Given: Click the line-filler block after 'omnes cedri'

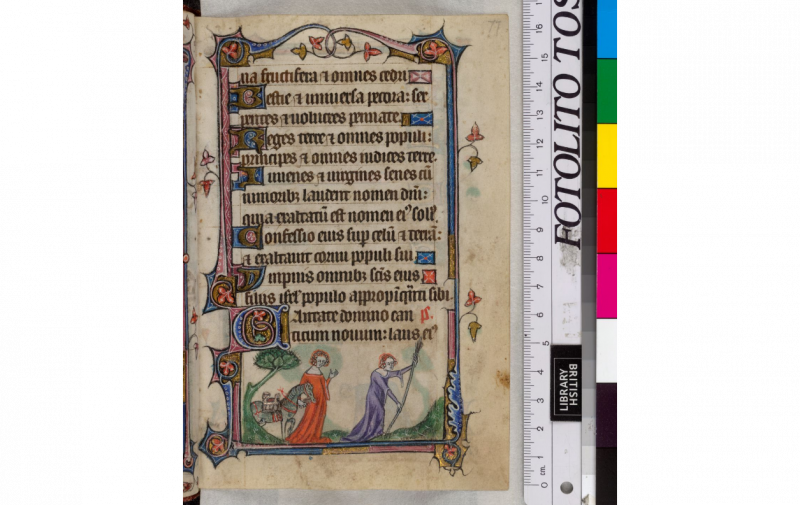Looking at the screenshot, I should point(420,76).
